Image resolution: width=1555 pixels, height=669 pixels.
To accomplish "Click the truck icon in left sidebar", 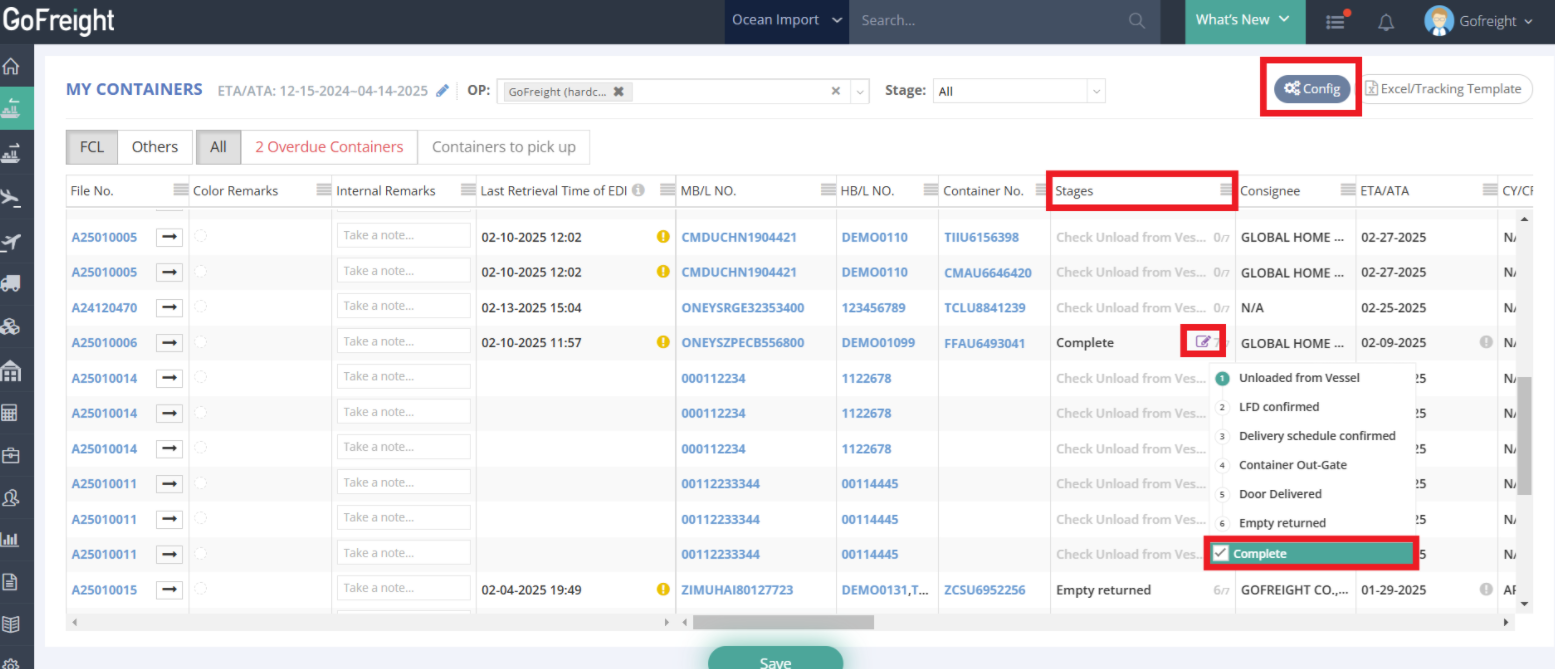I will tap(12, 283).
